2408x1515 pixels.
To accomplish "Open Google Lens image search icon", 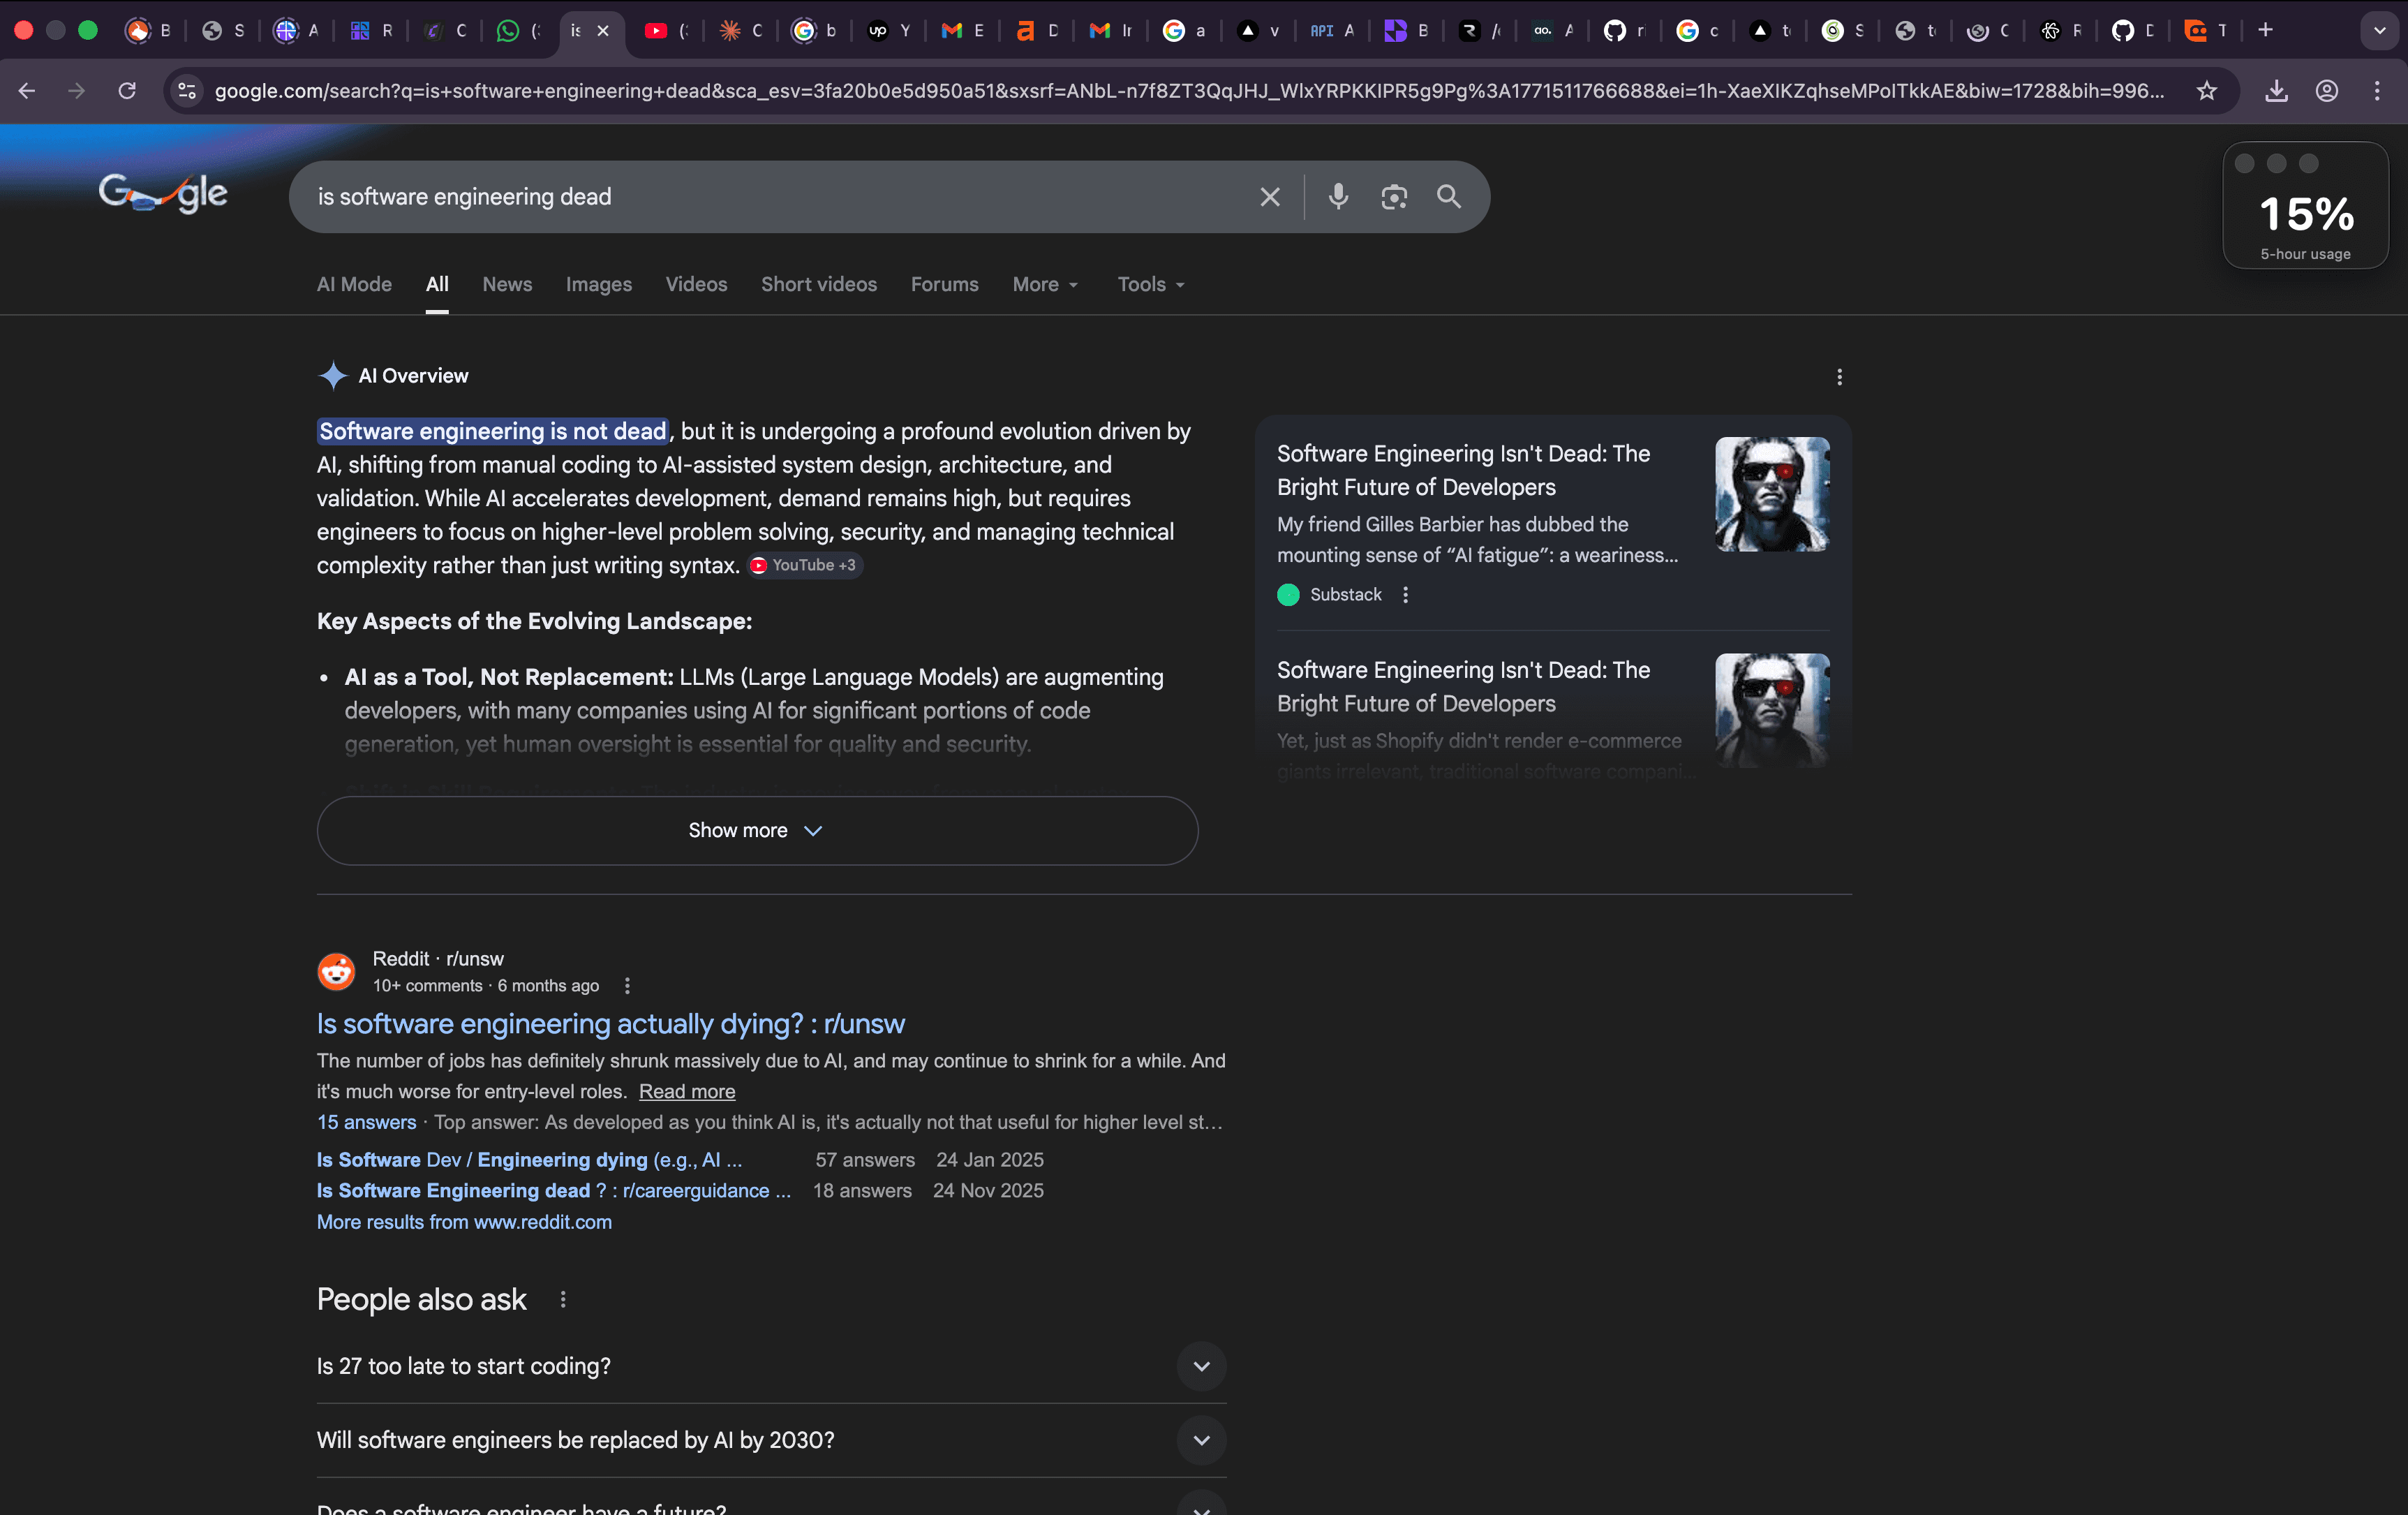I will click(1394, 197).
